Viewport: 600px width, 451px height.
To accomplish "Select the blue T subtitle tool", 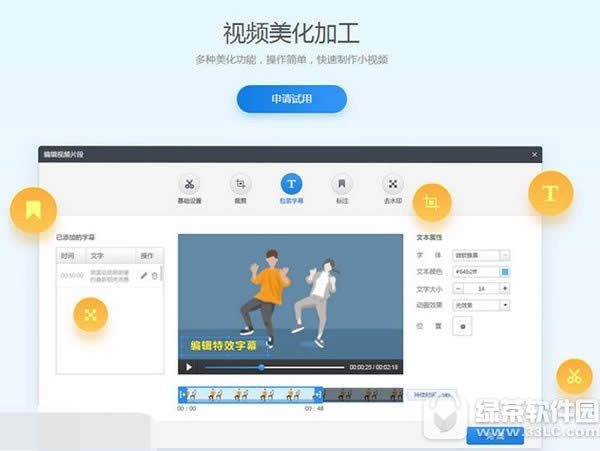I will point(292,184).
